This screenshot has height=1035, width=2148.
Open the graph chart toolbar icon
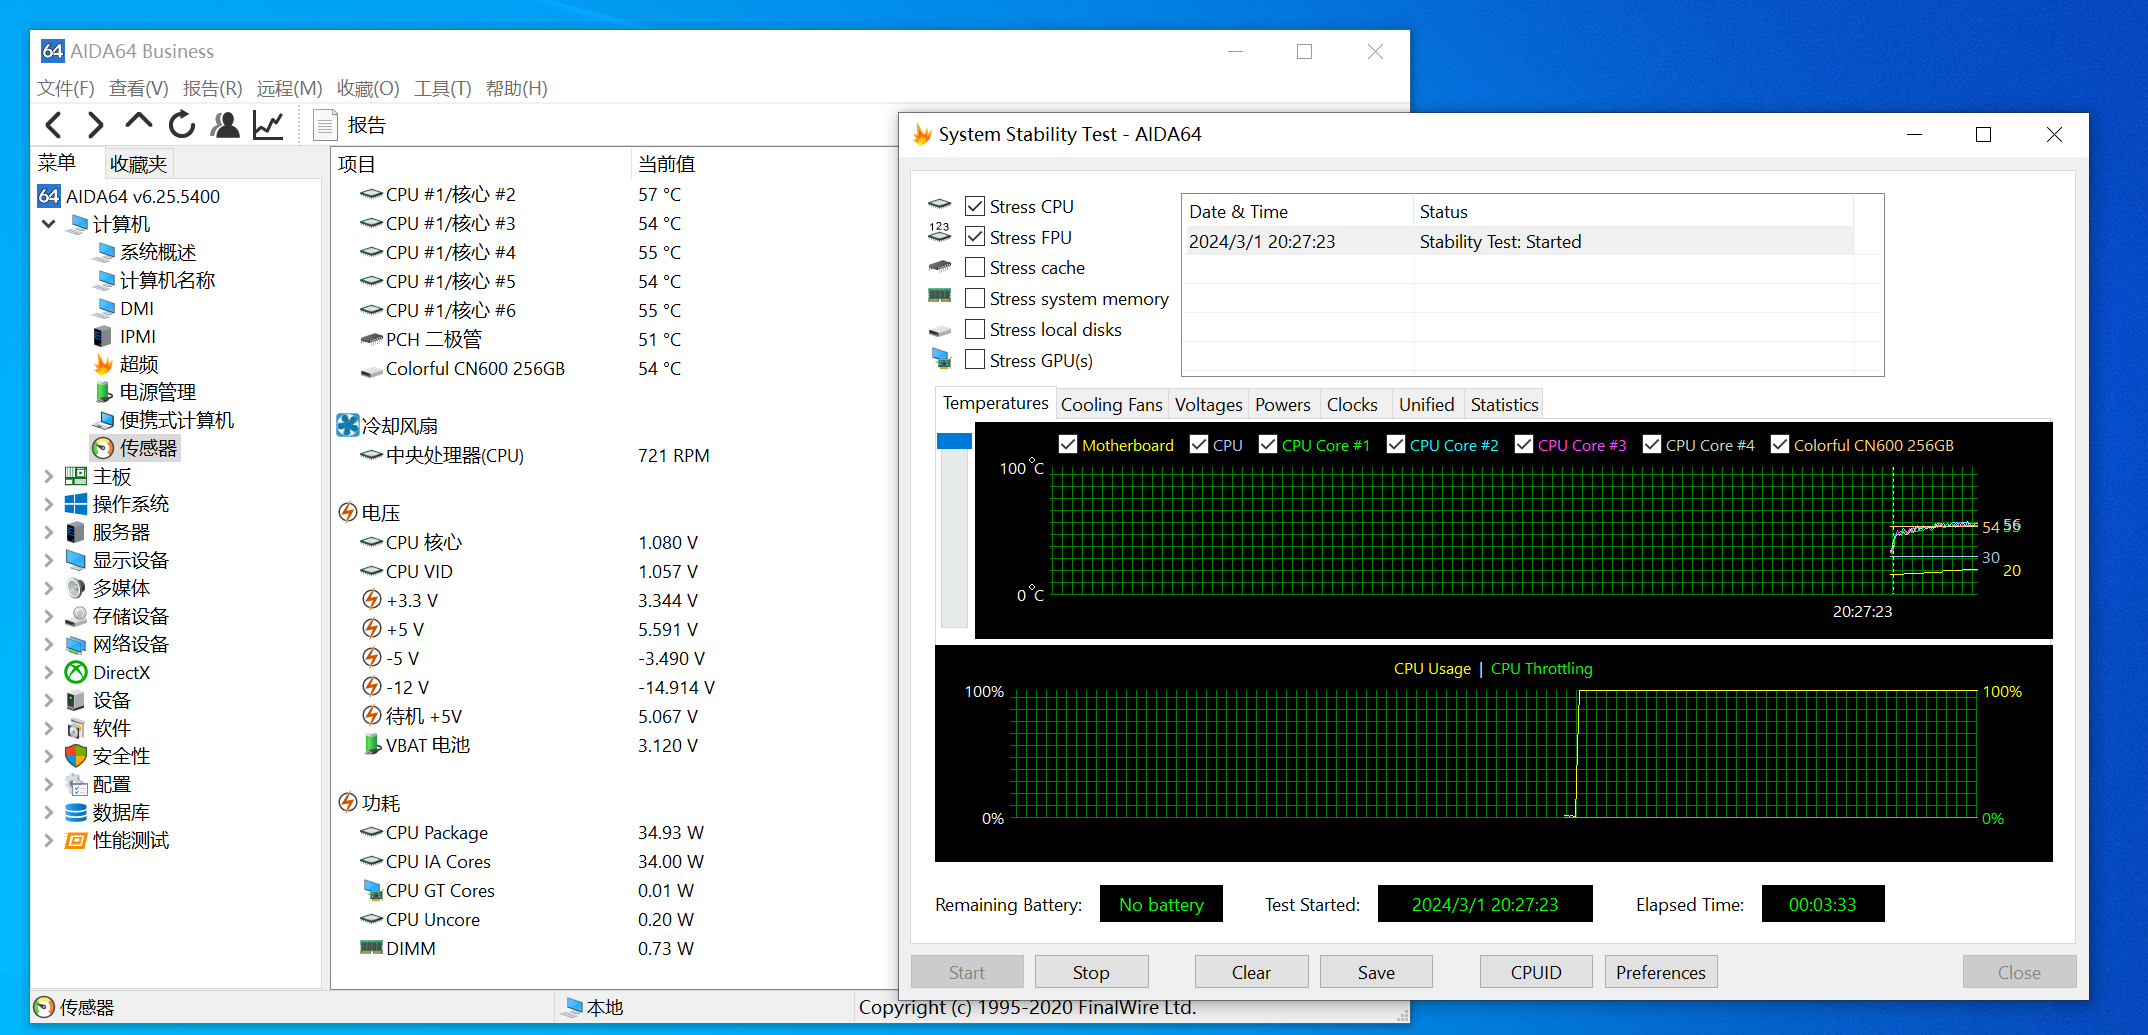pos(268,125)
